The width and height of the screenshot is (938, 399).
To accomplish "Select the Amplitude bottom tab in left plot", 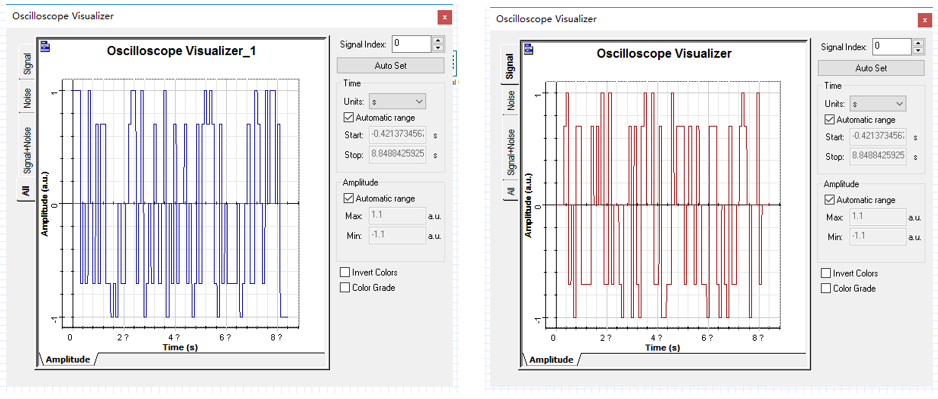I will 68,359.
